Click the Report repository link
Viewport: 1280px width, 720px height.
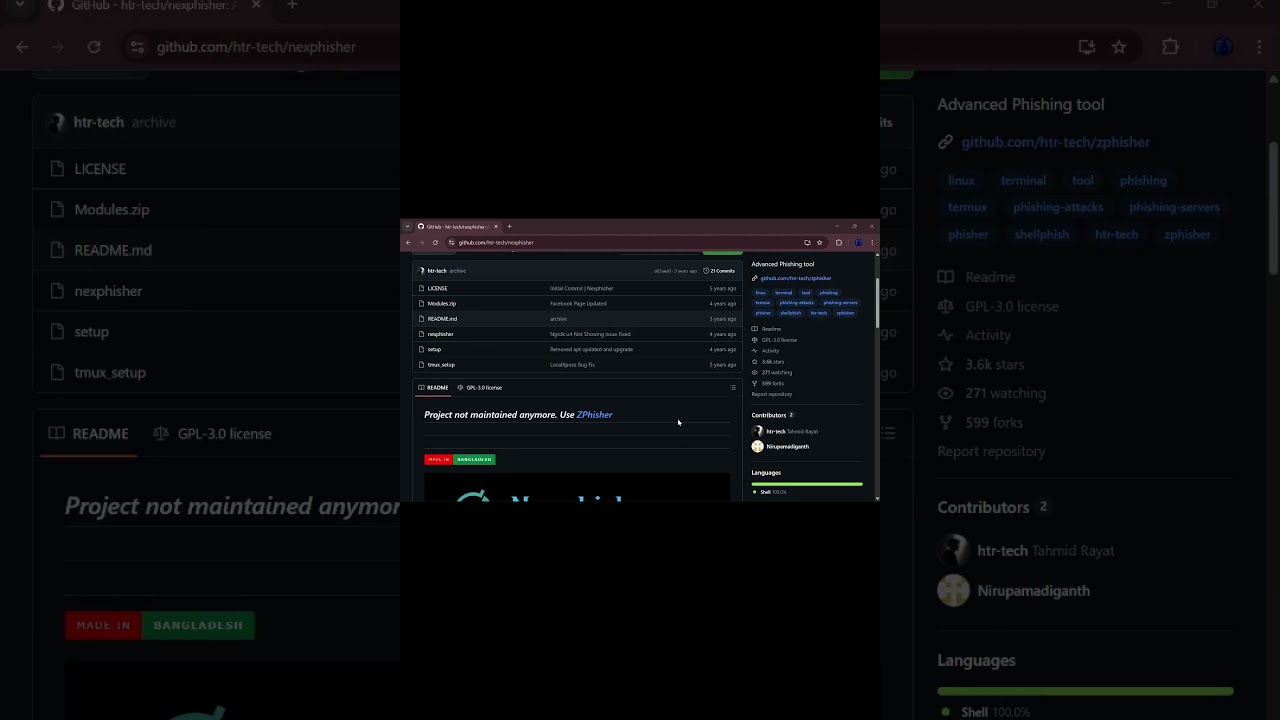tap(772, 394)
